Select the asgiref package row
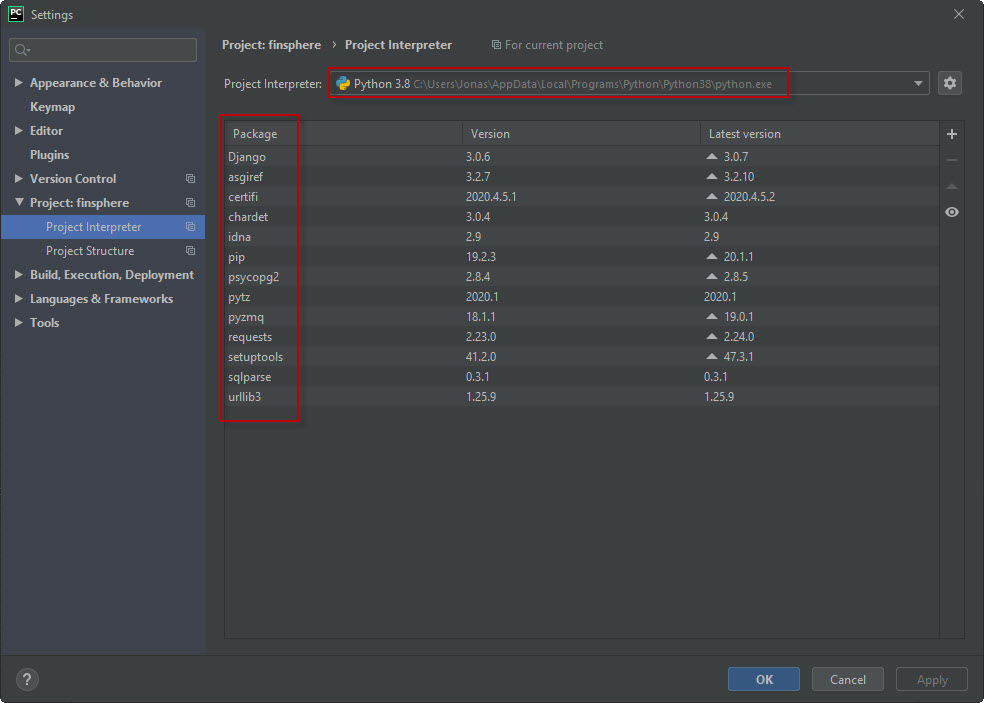Viewport: 984px width, 703px height. click(582, 176)
